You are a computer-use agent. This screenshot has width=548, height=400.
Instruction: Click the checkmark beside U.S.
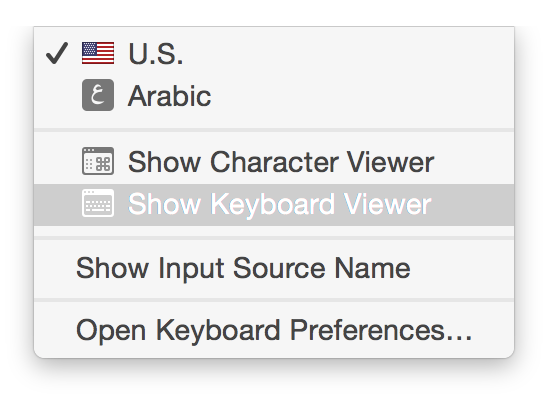tap(57, 53)
